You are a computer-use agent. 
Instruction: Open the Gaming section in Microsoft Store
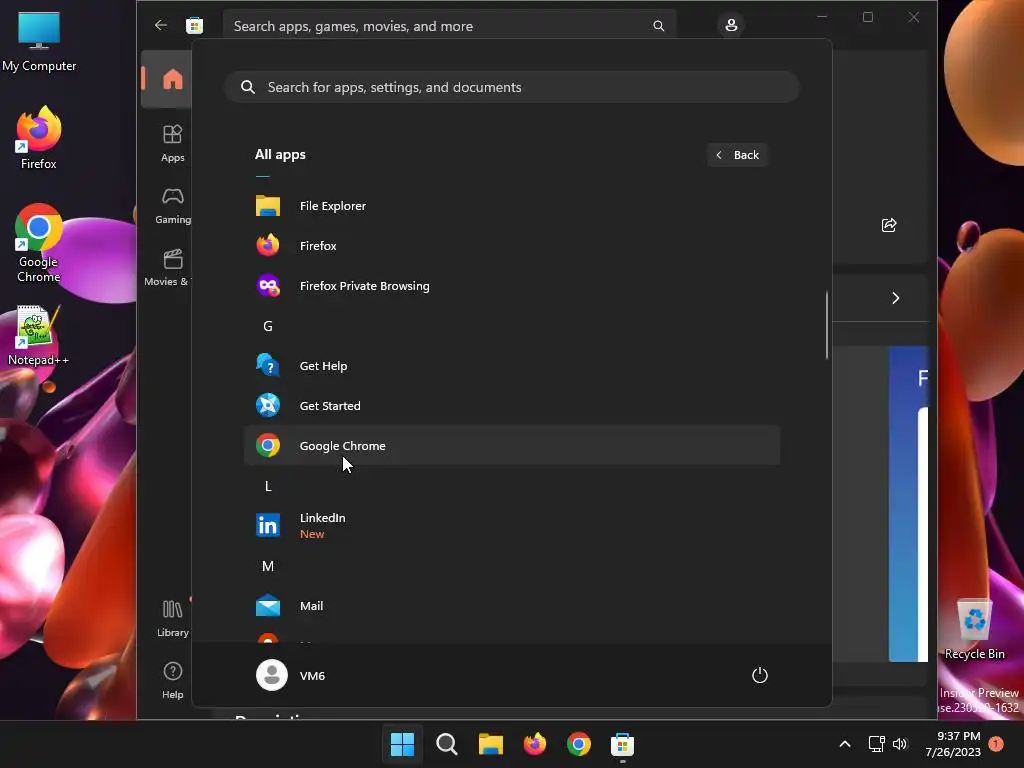tap(172, 206)
